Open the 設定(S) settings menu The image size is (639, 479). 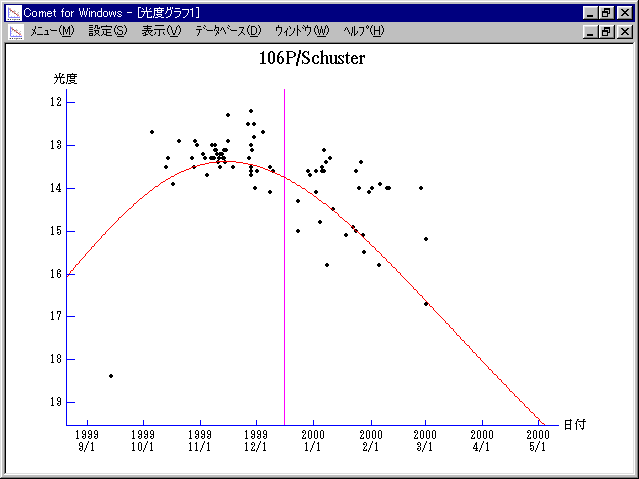(x=108, y=31)
